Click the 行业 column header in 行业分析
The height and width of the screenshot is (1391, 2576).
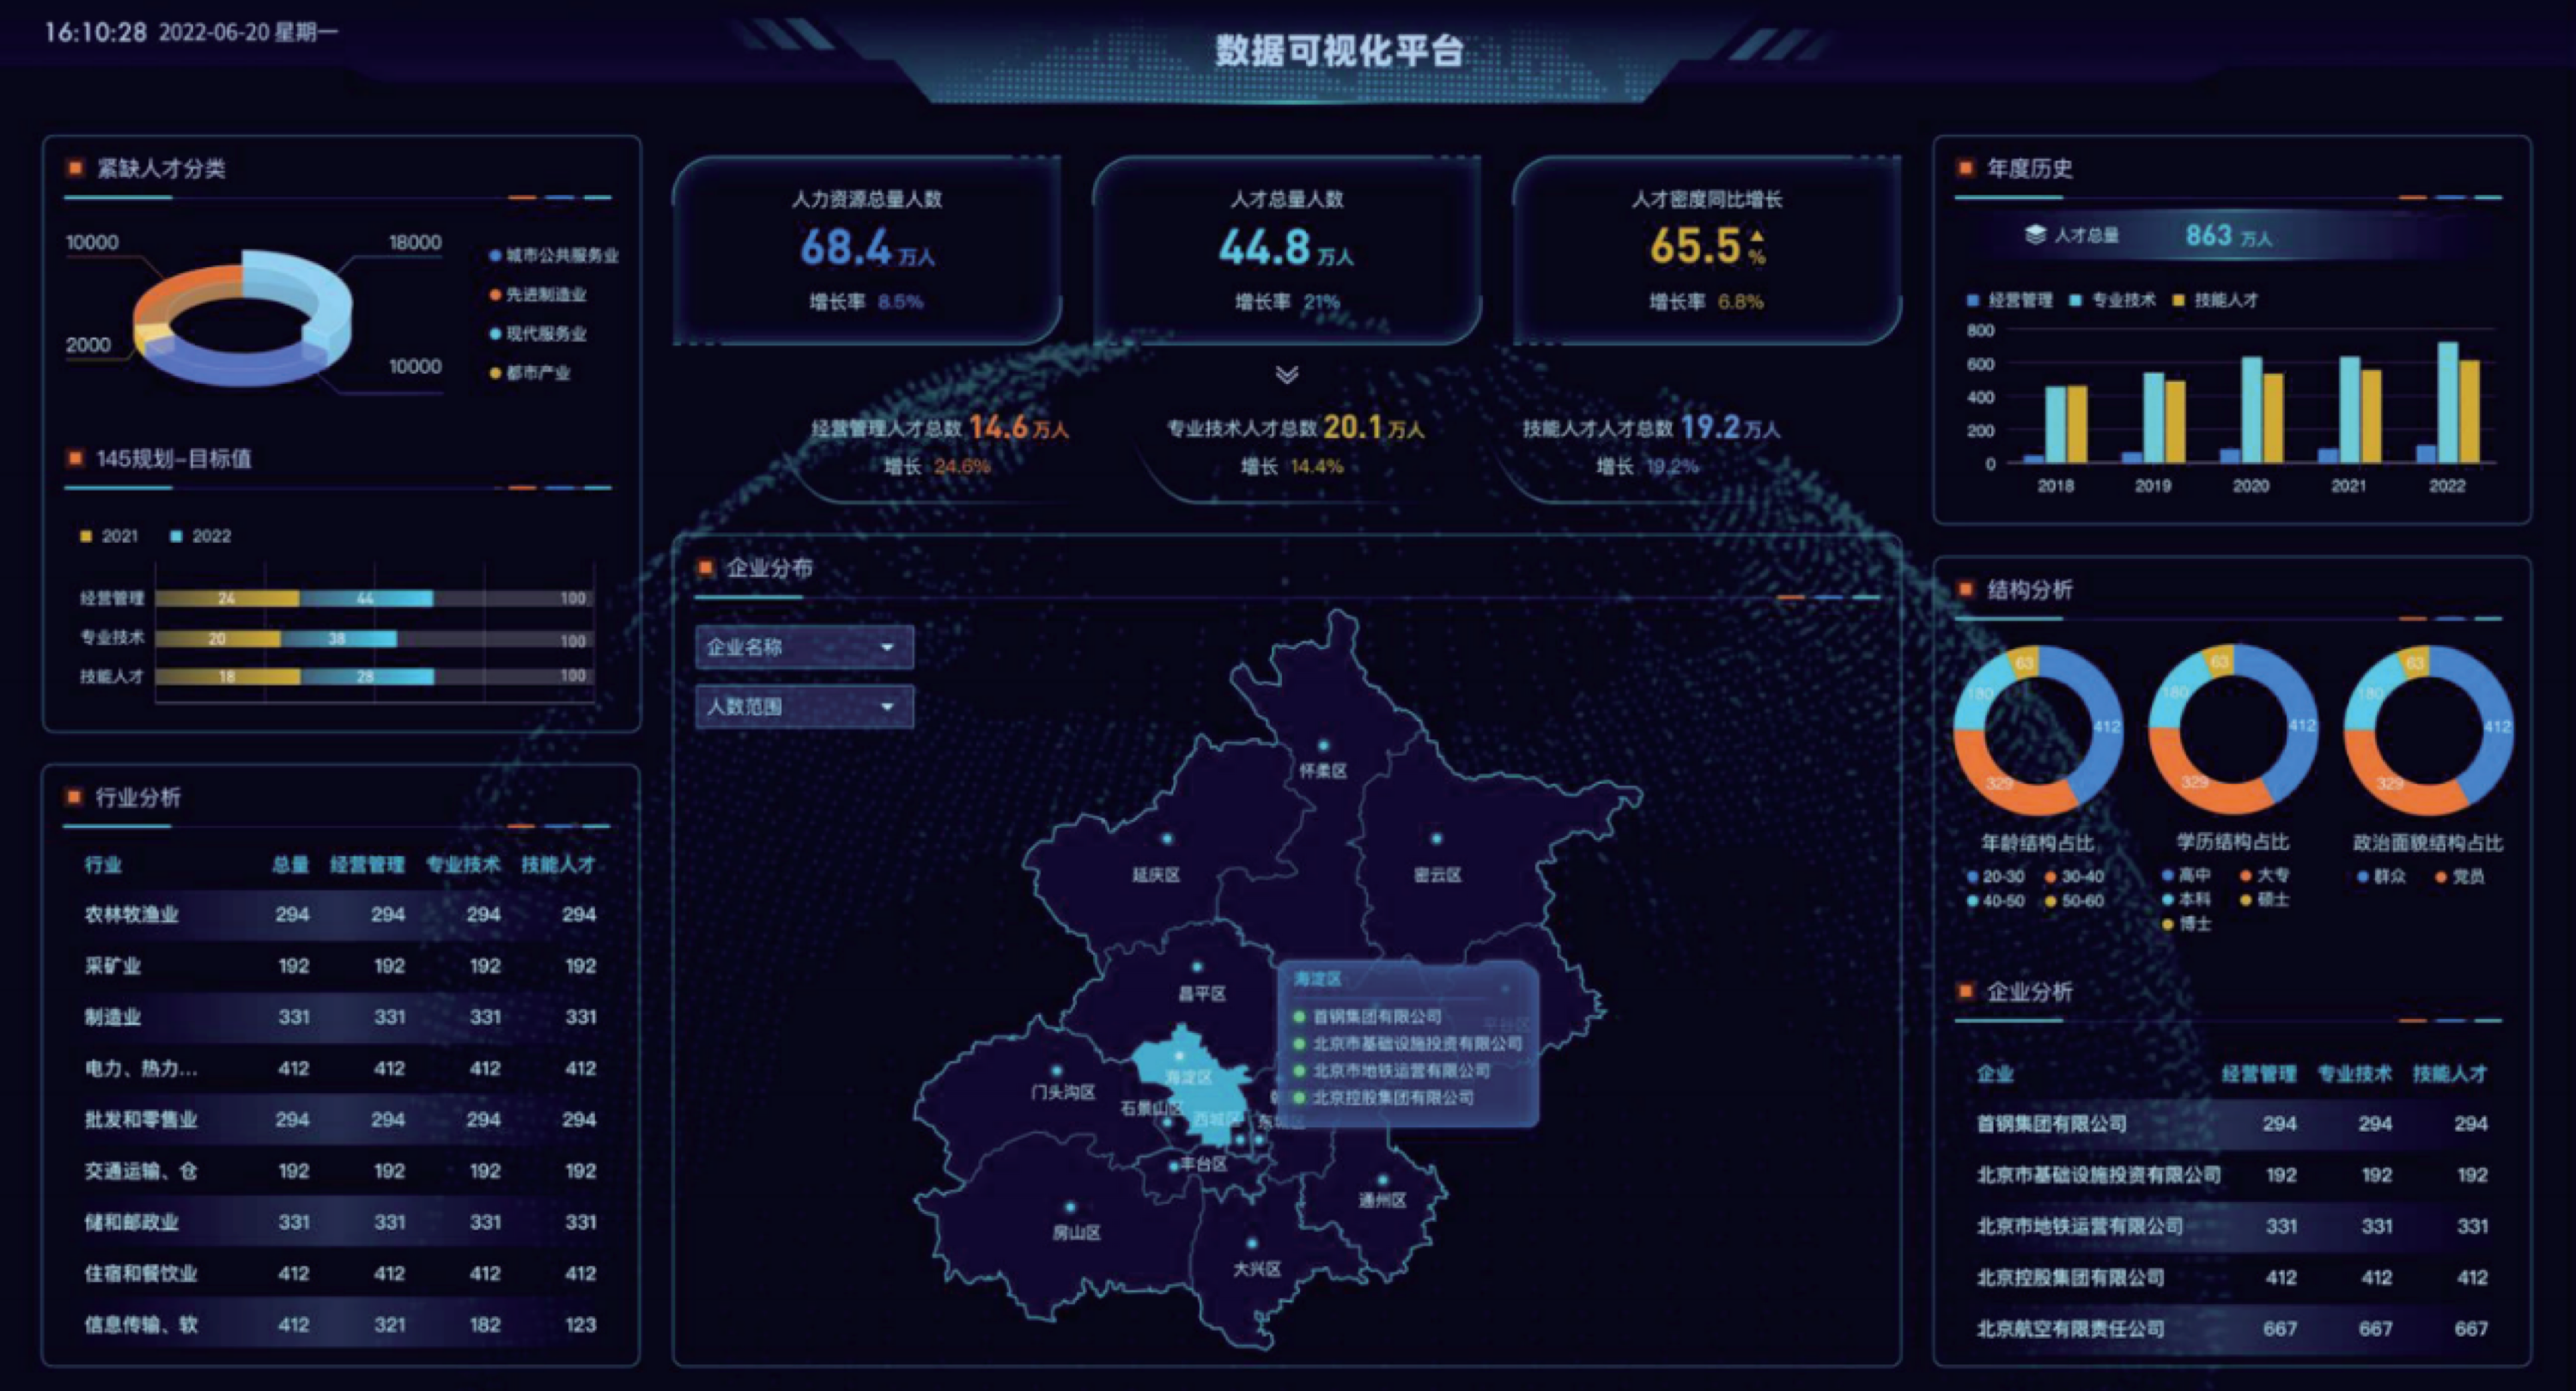coord(103,865)
